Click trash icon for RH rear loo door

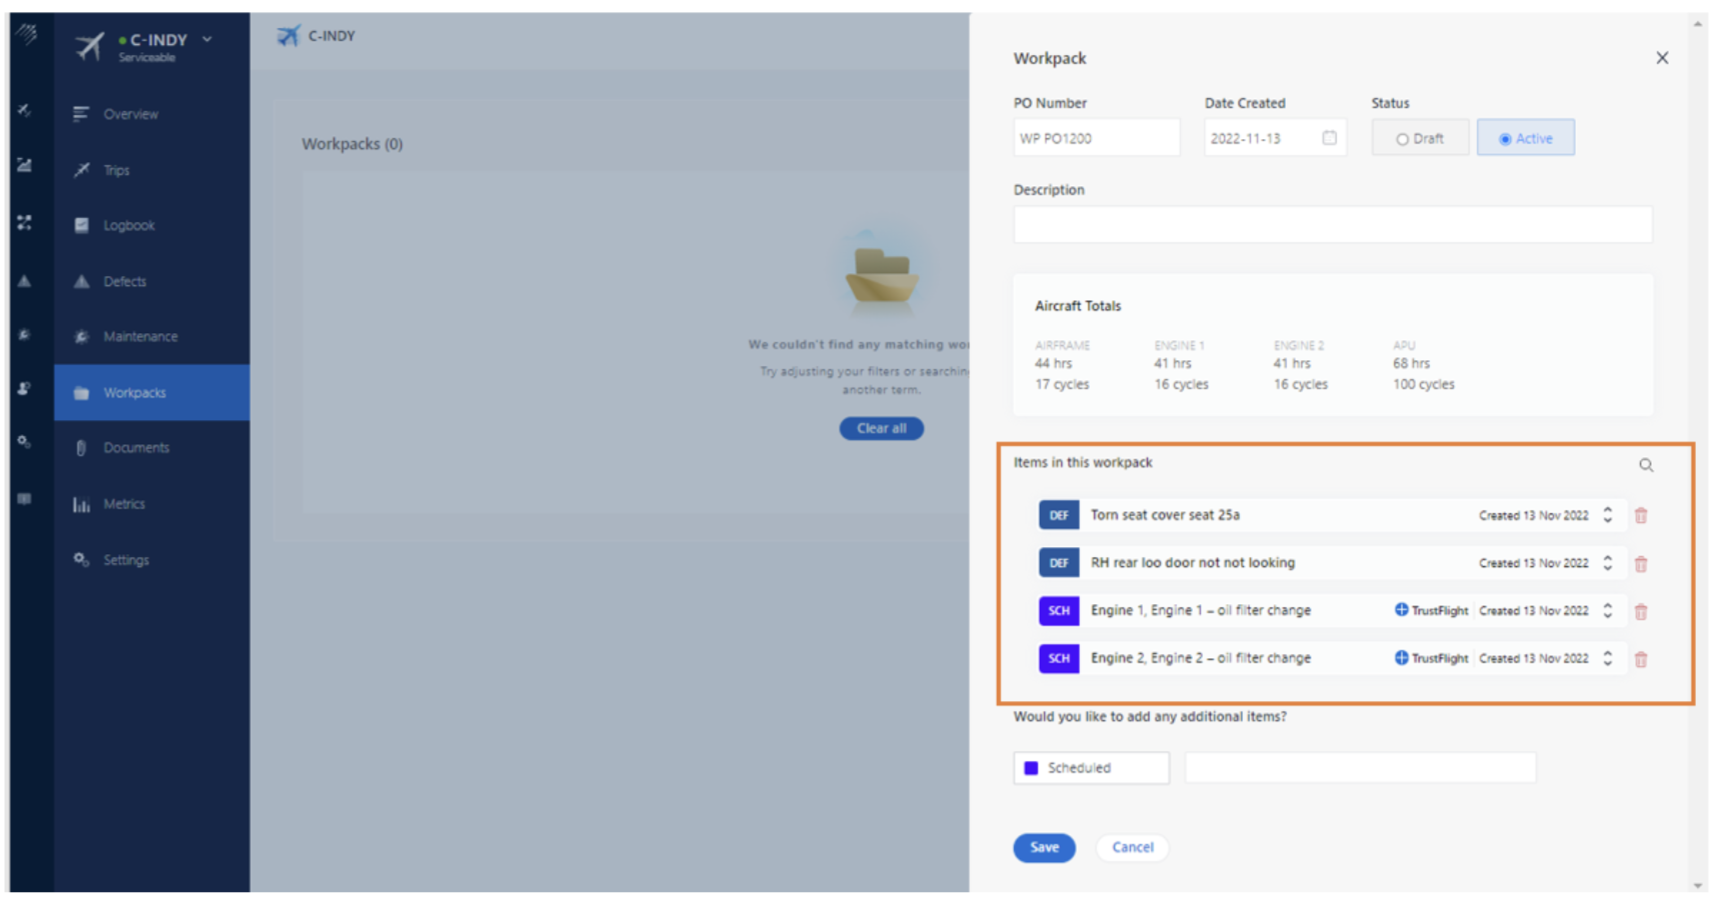pos(1640,564)
